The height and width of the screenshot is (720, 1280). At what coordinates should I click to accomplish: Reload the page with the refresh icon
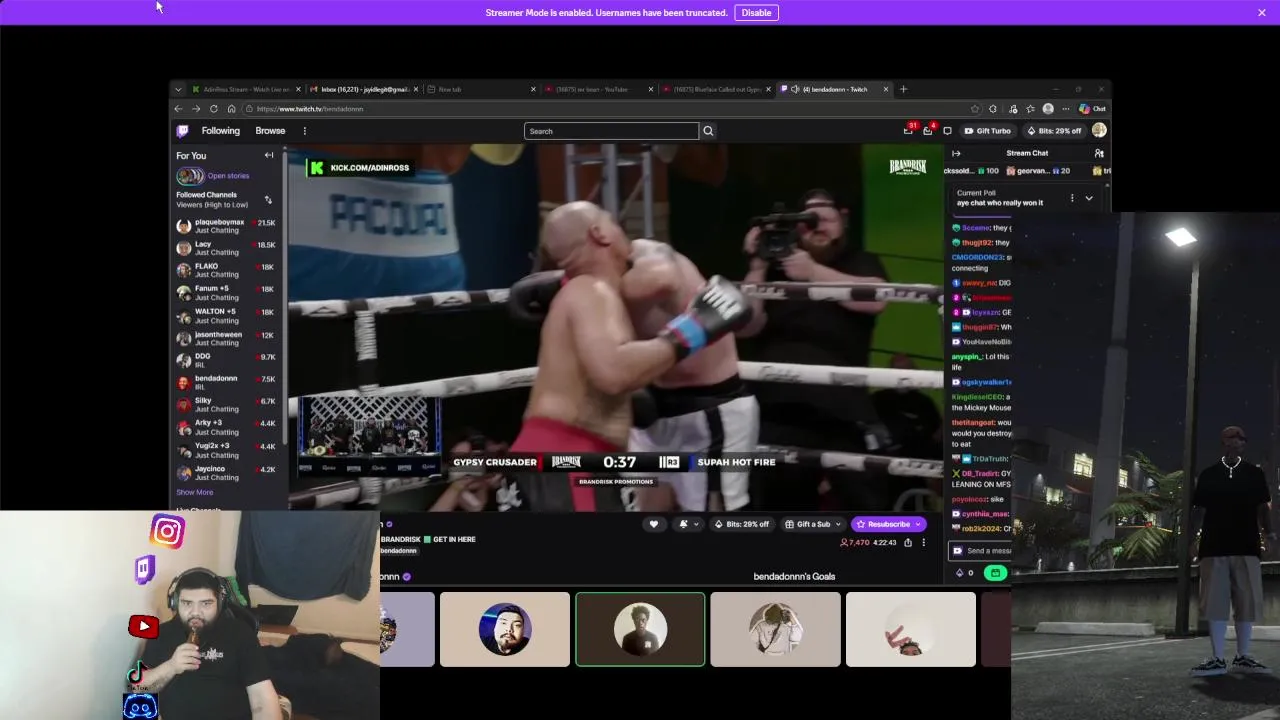click(x=213, y=109)
